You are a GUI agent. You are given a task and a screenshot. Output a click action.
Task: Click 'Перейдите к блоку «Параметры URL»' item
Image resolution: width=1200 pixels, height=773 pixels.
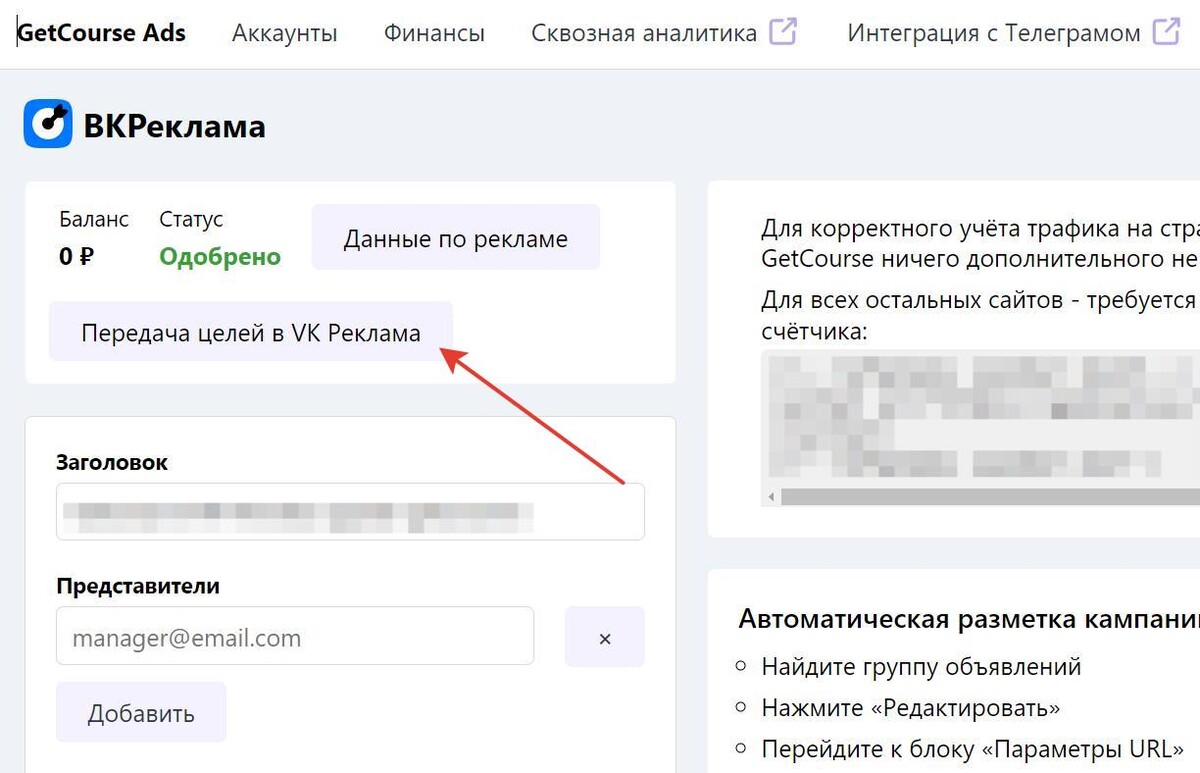coord(973,749)
